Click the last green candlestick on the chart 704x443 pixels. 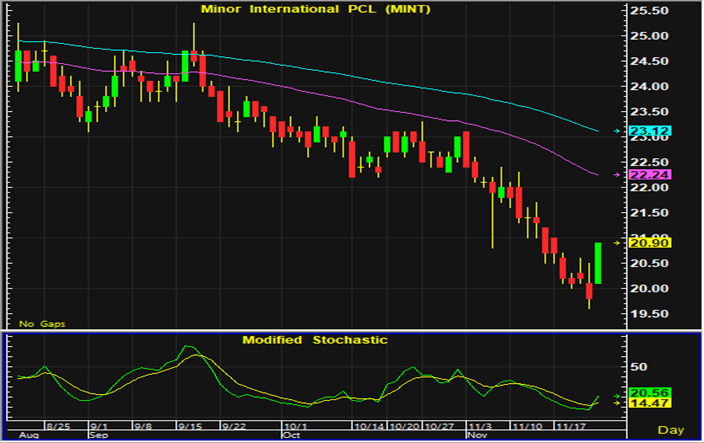click(597, 263)
